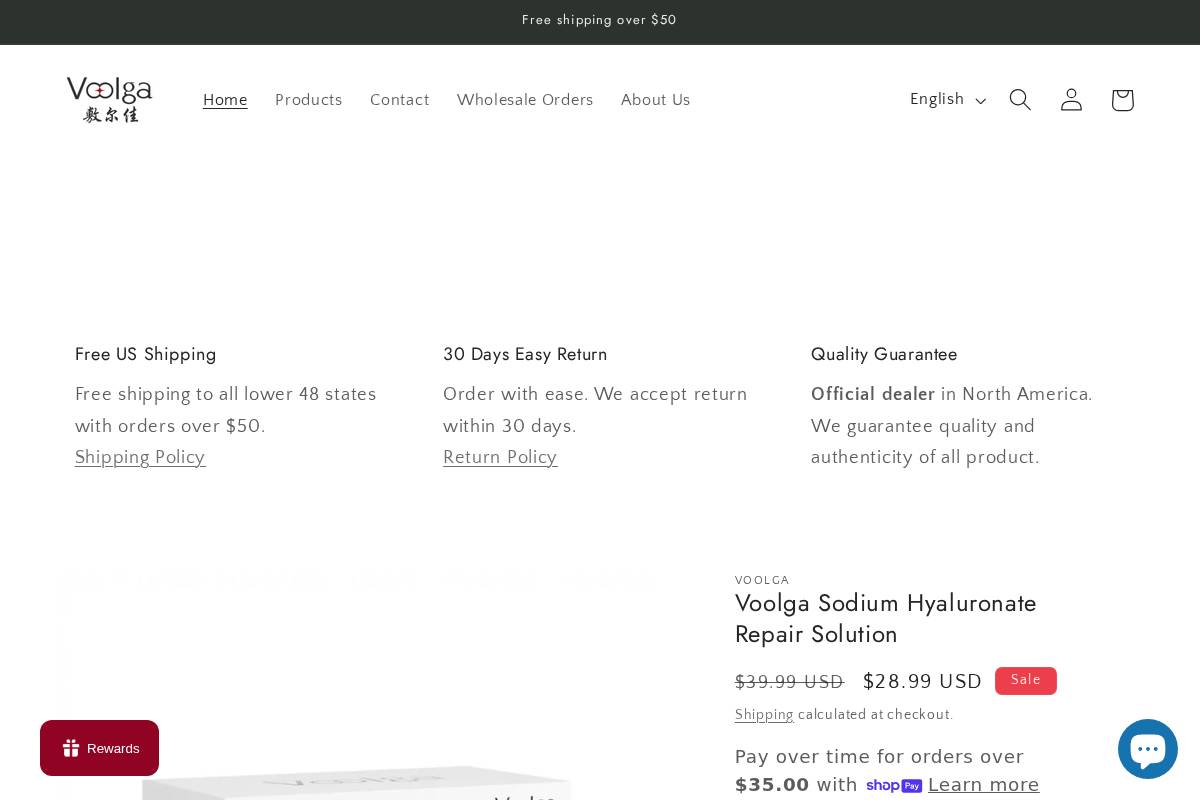Expand the Products menu
Image resolution: width=1200 pixels, height=800 pixels.
point(309,100)
